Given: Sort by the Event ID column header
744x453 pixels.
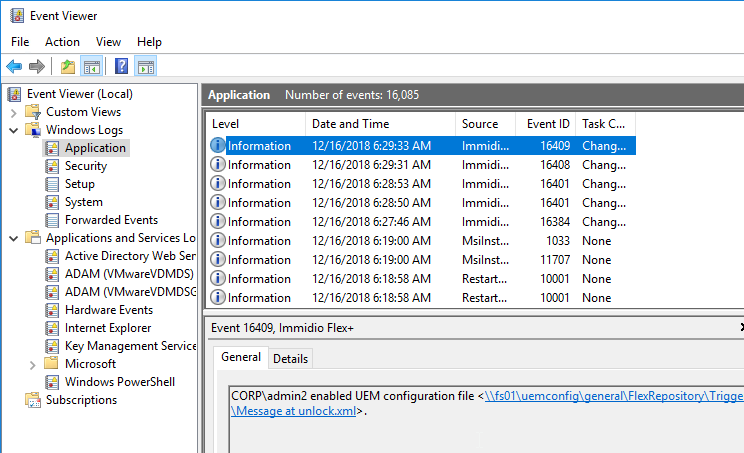Looking at the screenshot, I should pos(545,124).
